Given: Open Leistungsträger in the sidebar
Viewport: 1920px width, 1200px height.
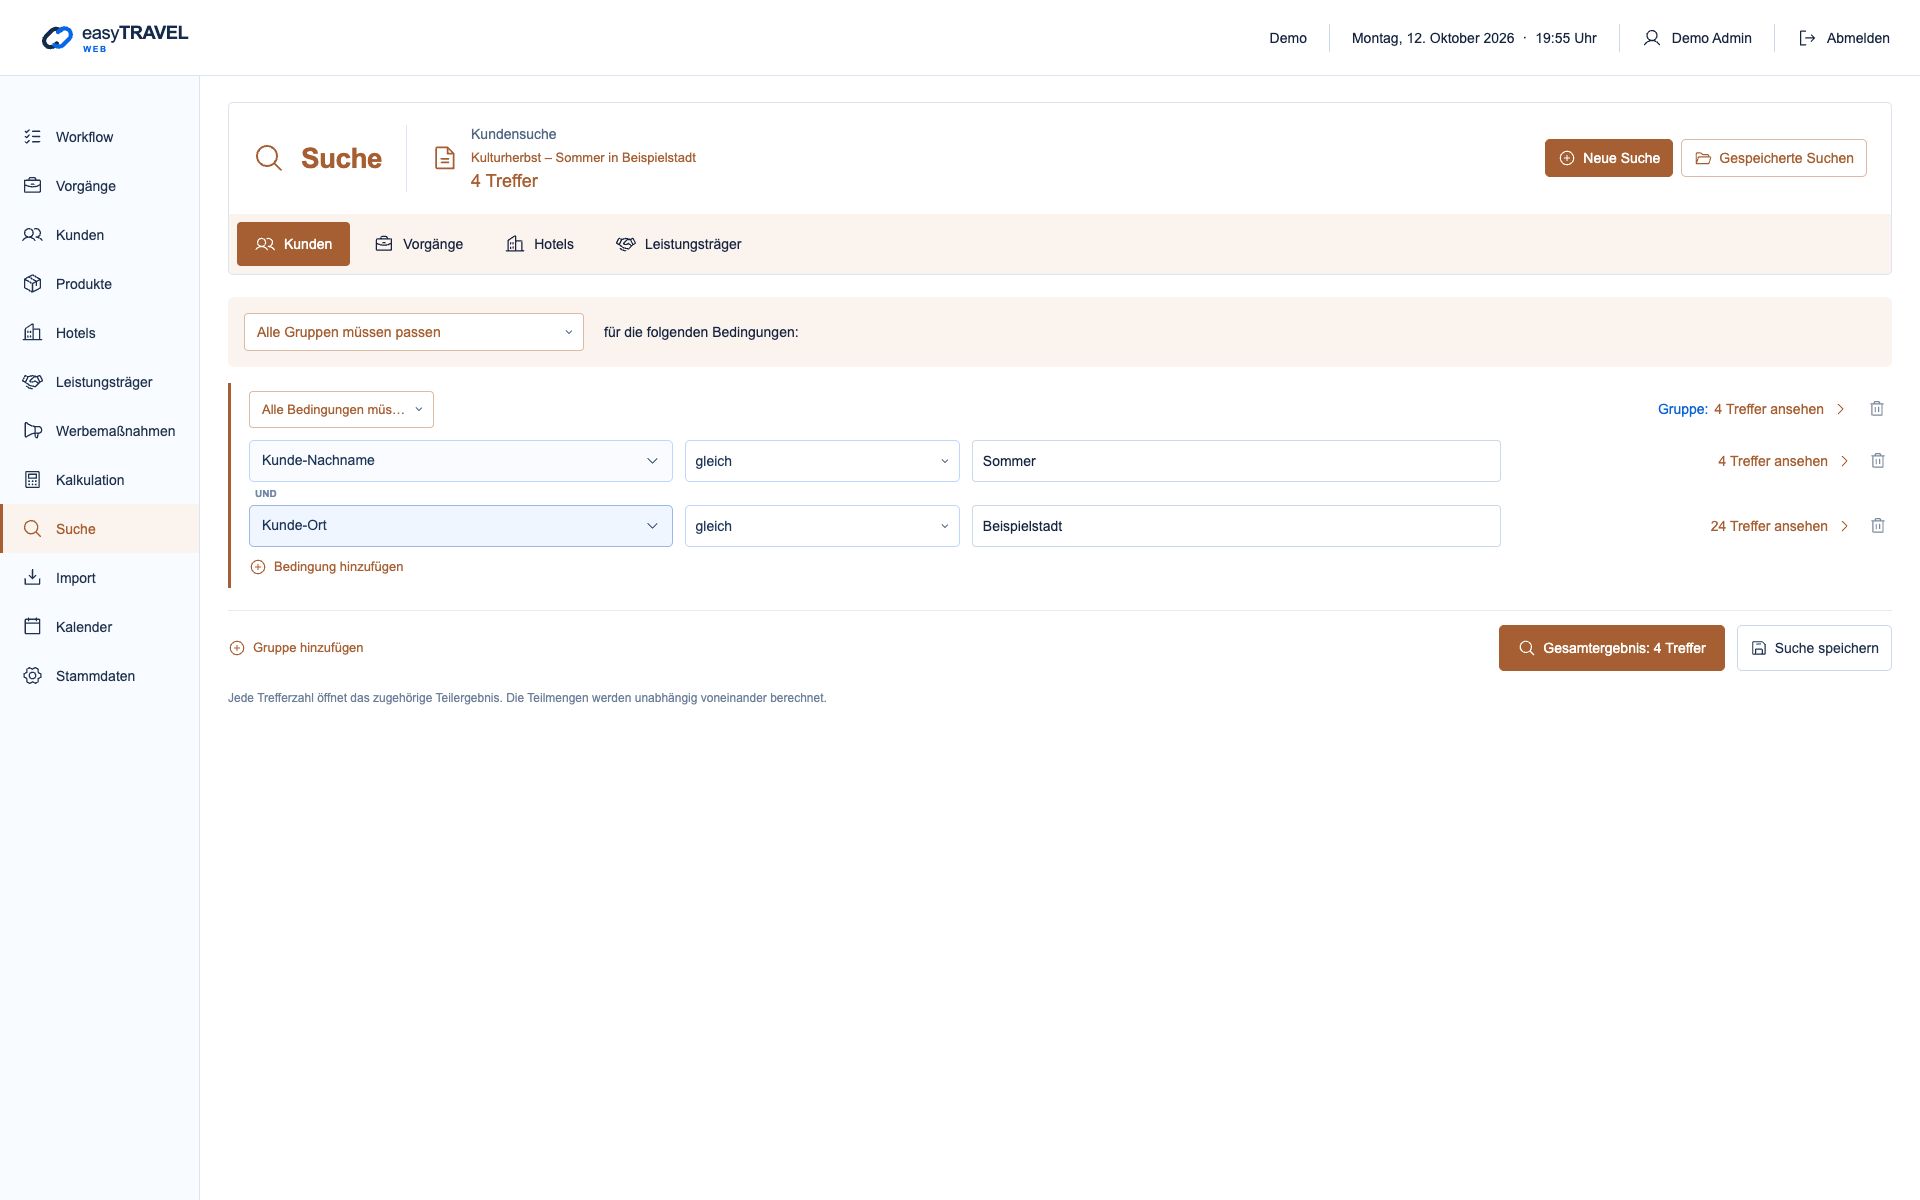Looking at the screenshot, I should coord(99,382).
